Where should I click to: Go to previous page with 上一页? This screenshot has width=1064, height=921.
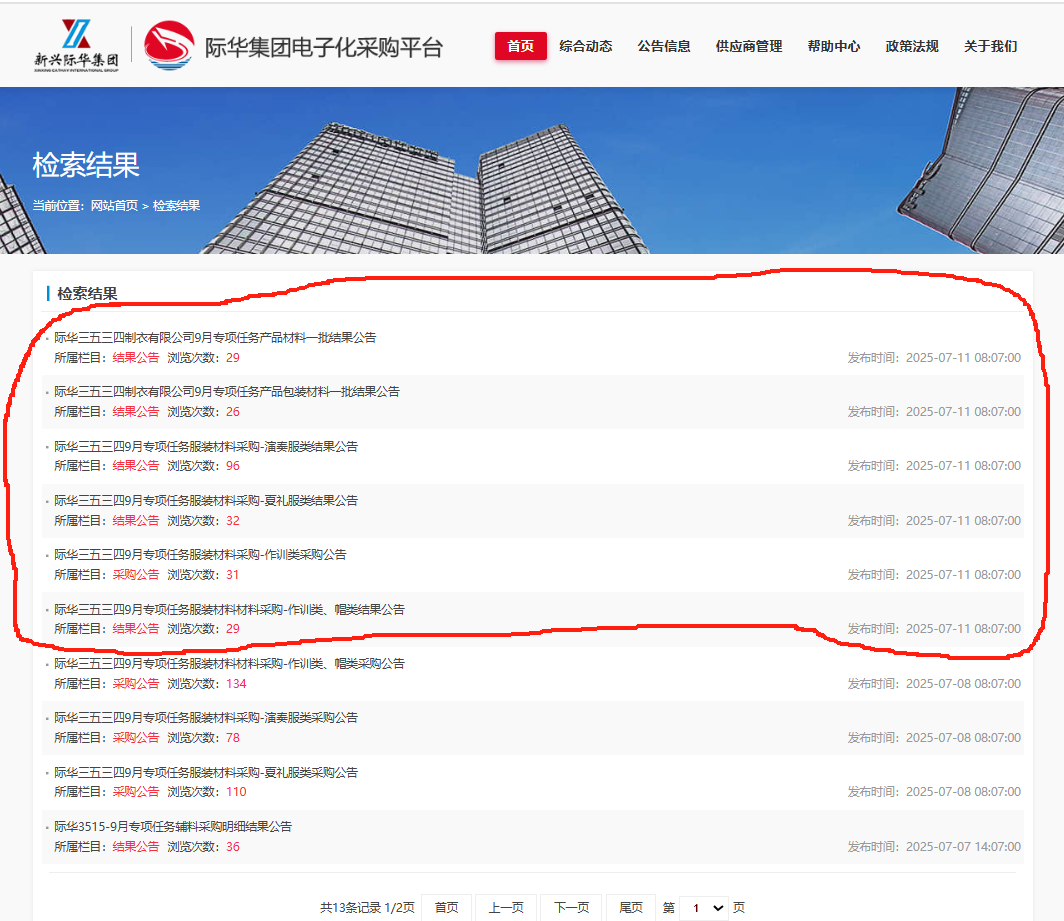click(506, 907)
